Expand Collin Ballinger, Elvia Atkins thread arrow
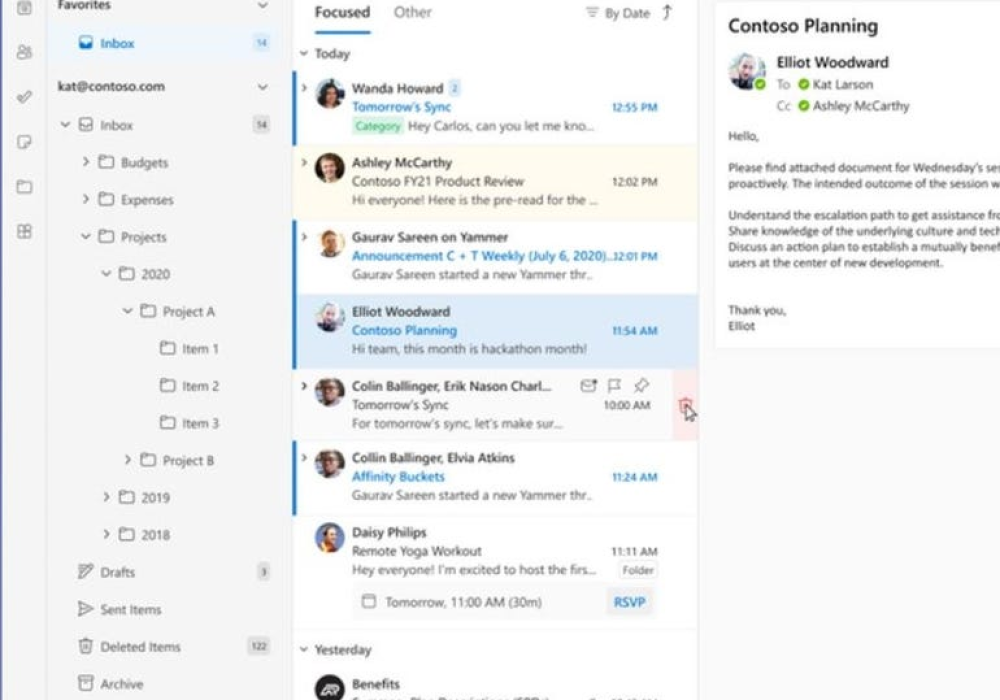This screenshot has width=1000, height=700. pos(304,457)
